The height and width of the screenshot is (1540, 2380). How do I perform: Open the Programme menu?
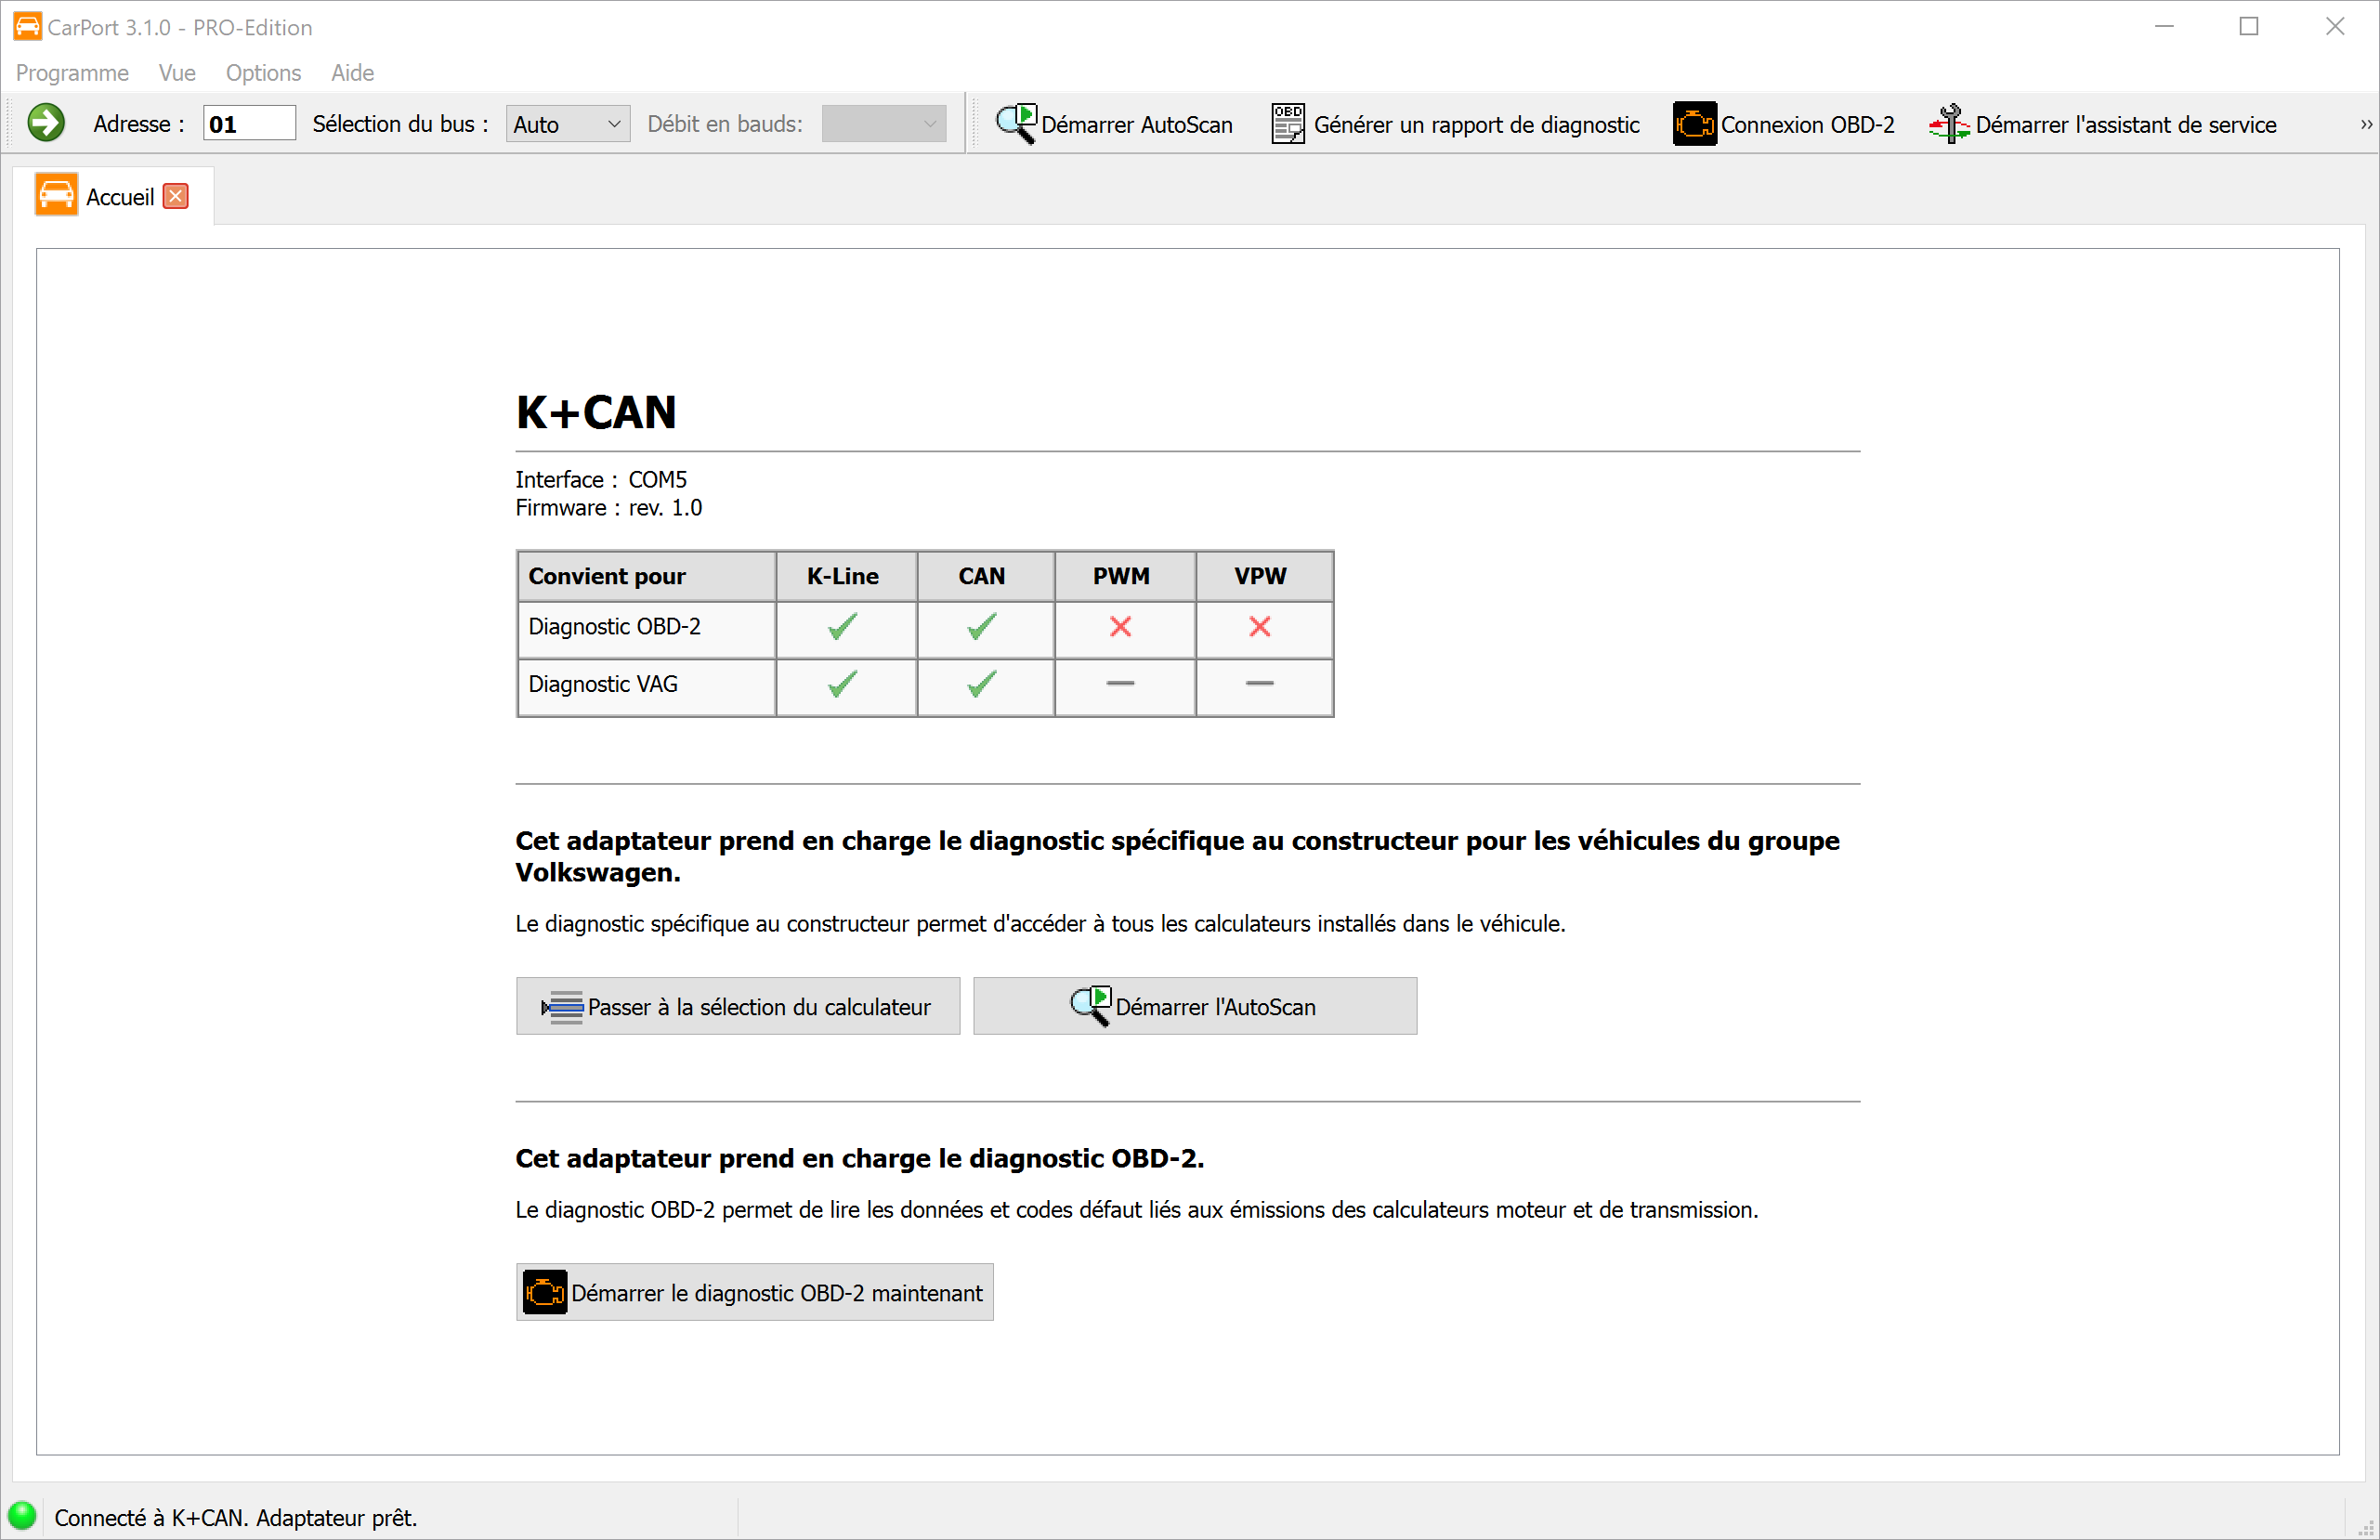(71, 72)
